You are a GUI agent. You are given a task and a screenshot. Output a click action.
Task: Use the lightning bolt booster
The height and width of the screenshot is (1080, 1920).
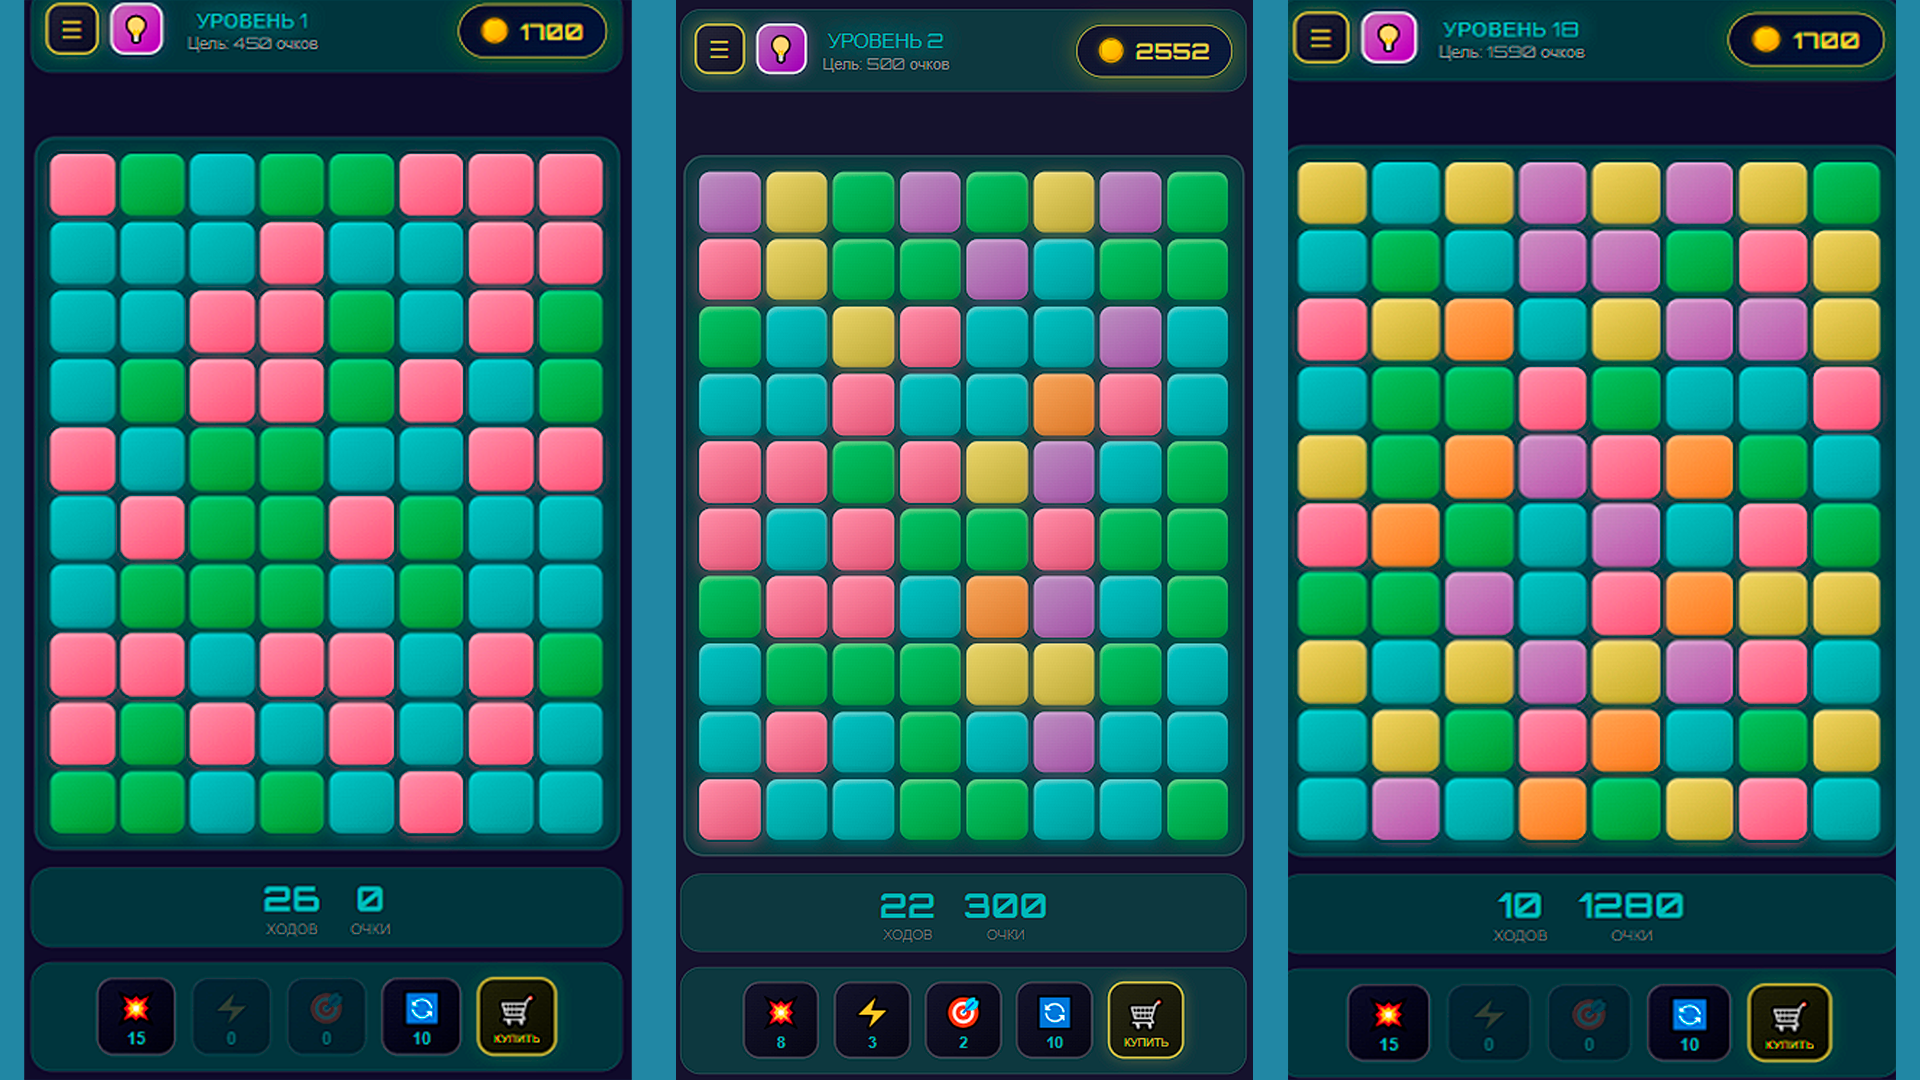click(x=872, y=1019)
